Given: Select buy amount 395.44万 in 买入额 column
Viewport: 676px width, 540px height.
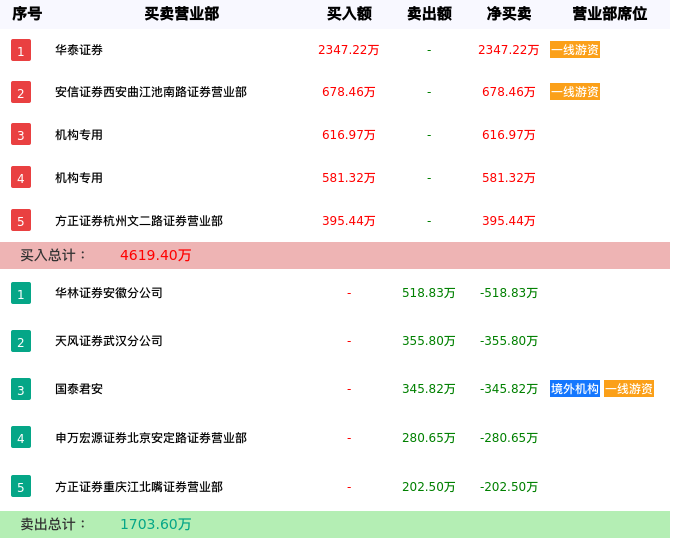Looking at the screenshot, I should click(349, 221).
